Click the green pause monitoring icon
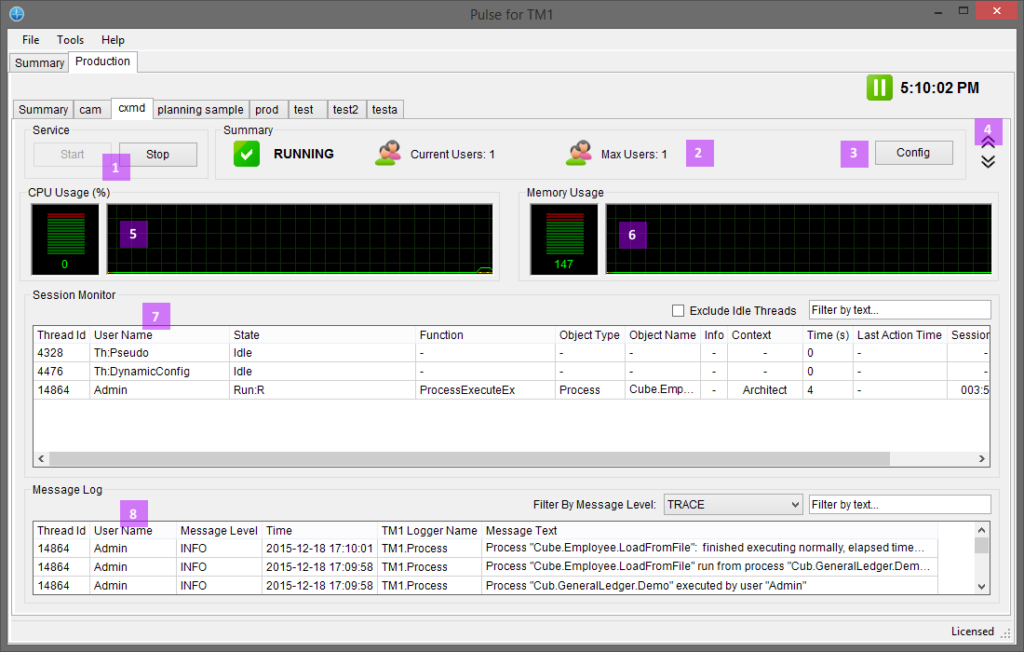Screen dimensions: 1024x652 coord(879,88)
